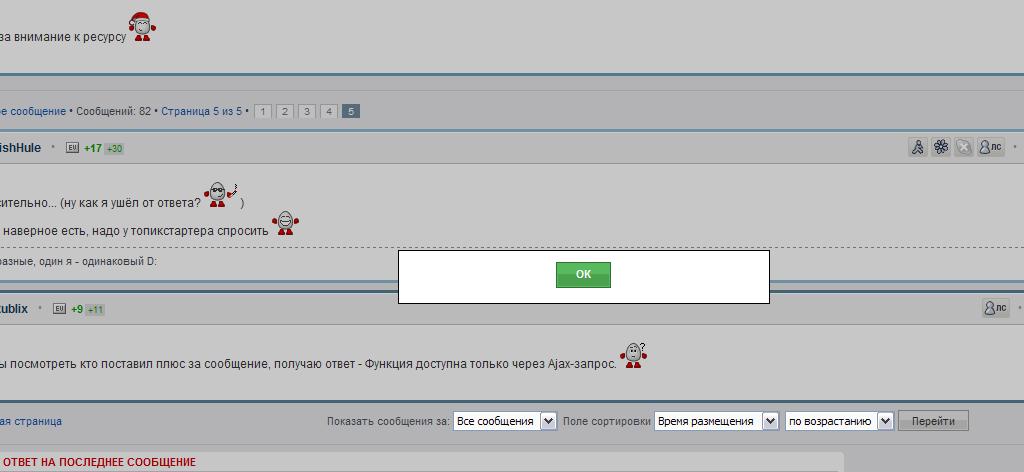Go to page 4 of the topic

[328, 111]
